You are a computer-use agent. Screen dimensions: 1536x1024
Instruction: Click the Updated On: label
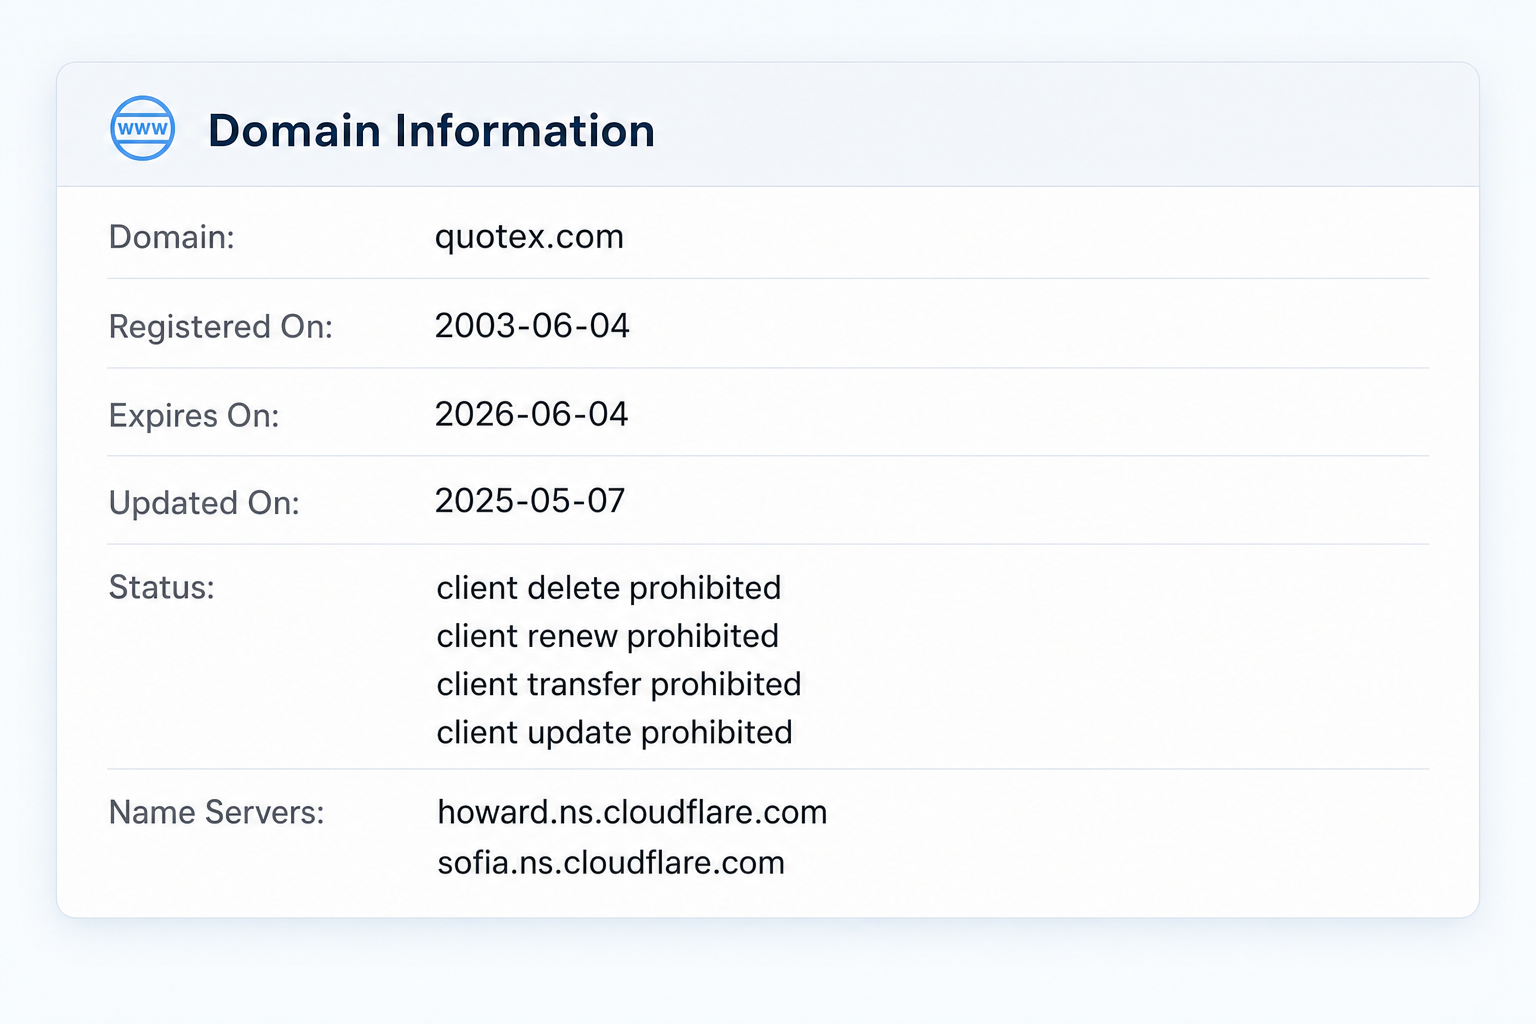point(204,502)
